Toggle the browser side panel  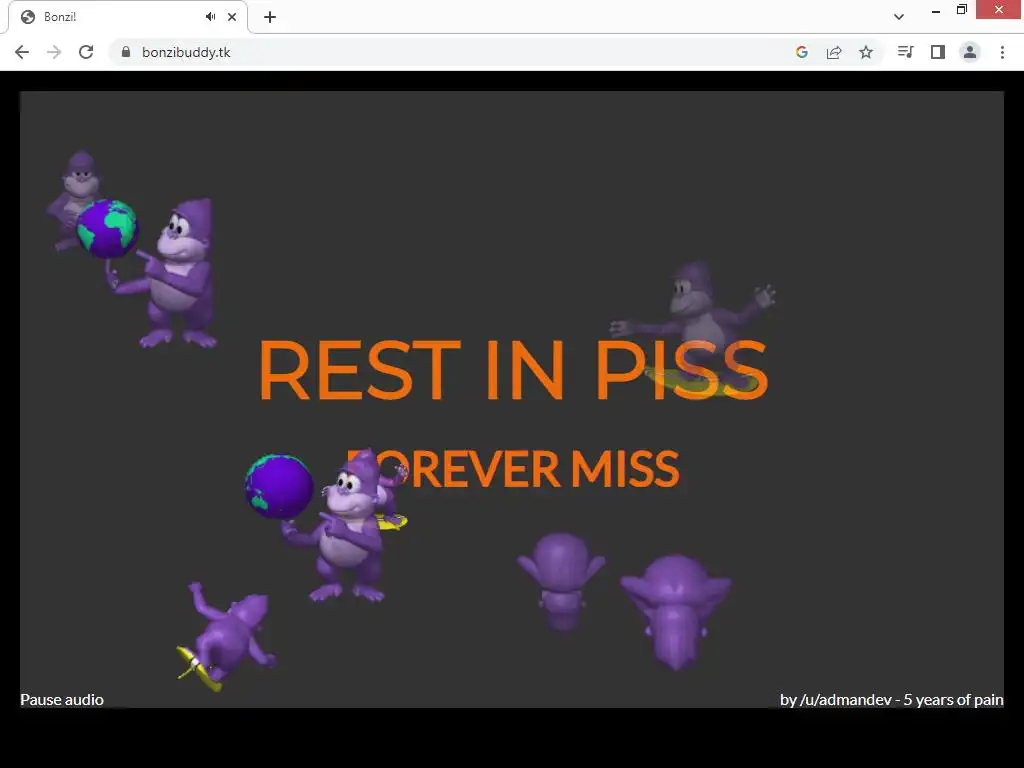tap(938, 52)
